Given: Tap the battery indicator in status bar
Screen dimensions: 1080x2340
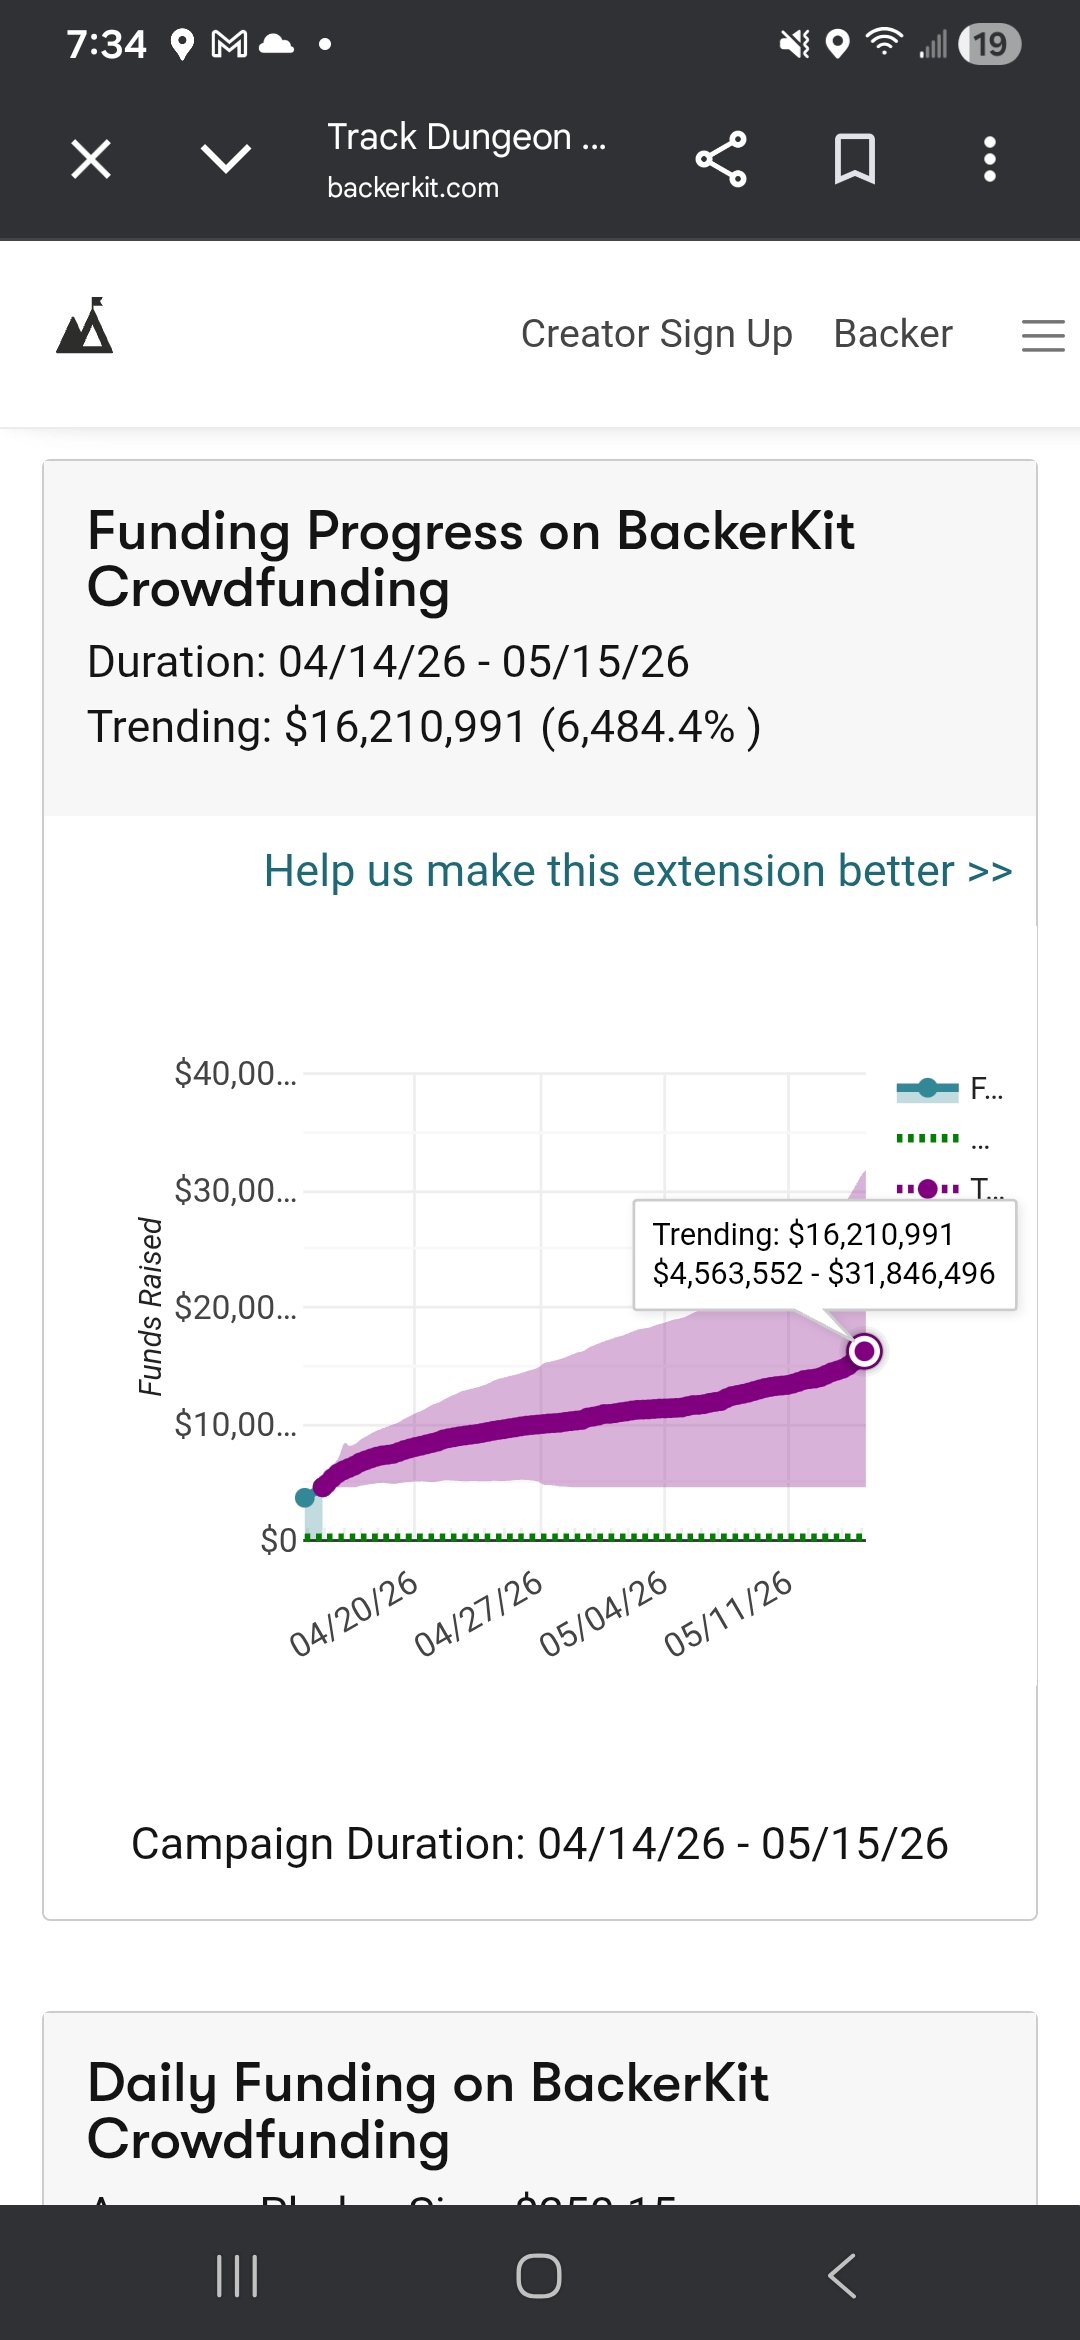Looking at the screenshot, I should point(989,44).
